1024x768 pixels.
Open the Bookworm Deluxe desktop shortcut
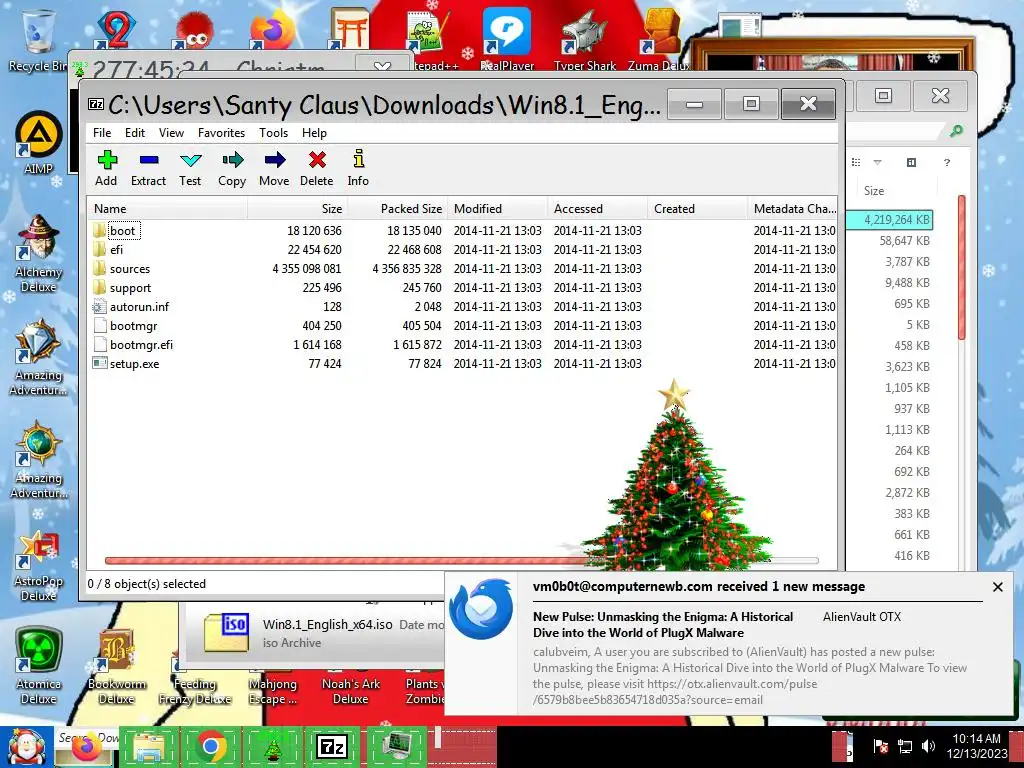116,666
